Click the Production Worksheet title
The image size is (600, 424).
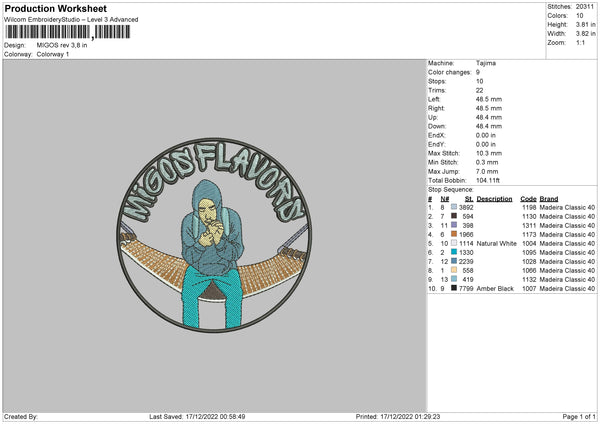(x=55, y=8)
